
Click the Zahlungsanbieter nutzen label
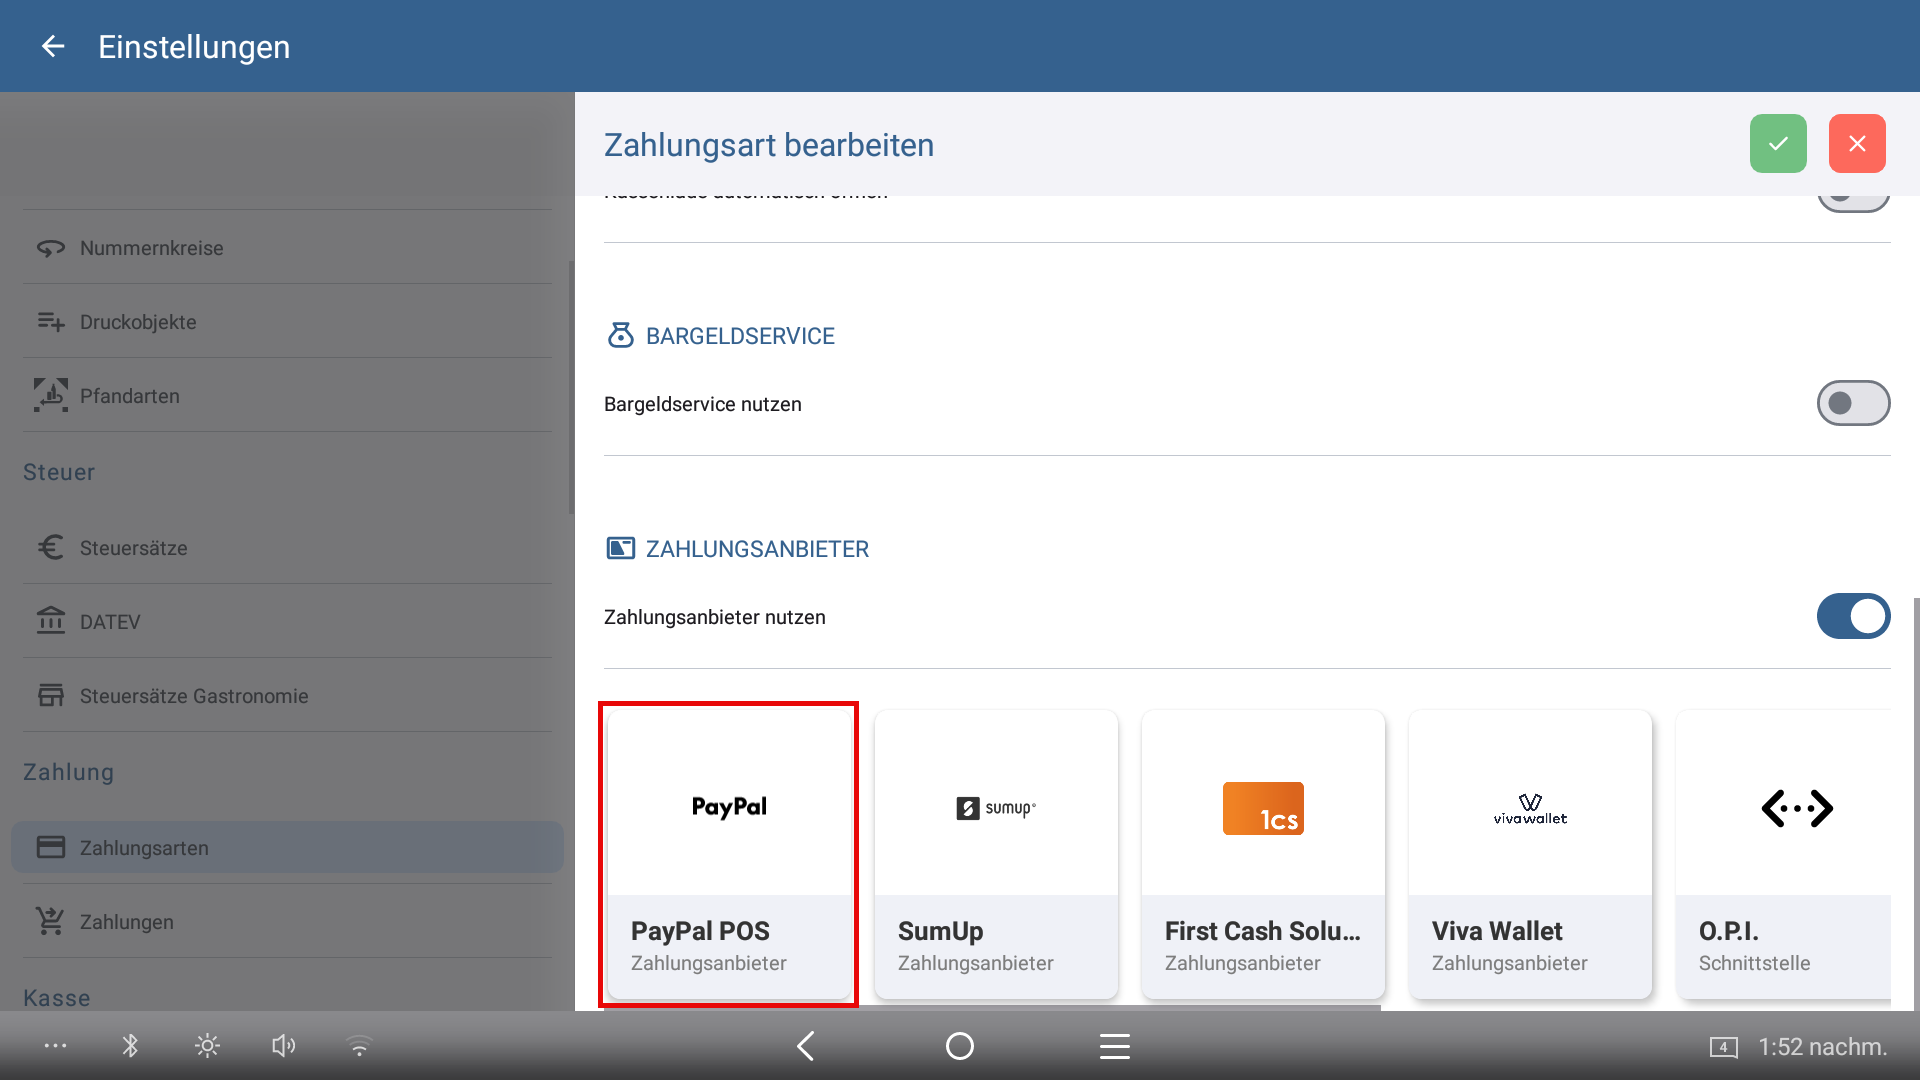(715, 617)
